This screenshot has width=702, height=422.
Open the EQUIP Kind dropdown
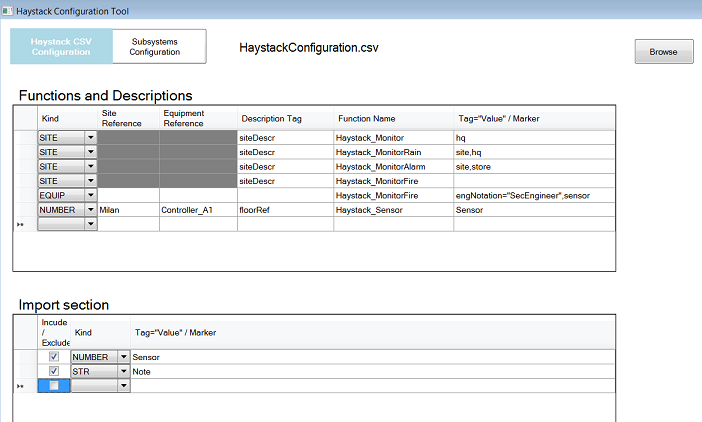point(90,196)
